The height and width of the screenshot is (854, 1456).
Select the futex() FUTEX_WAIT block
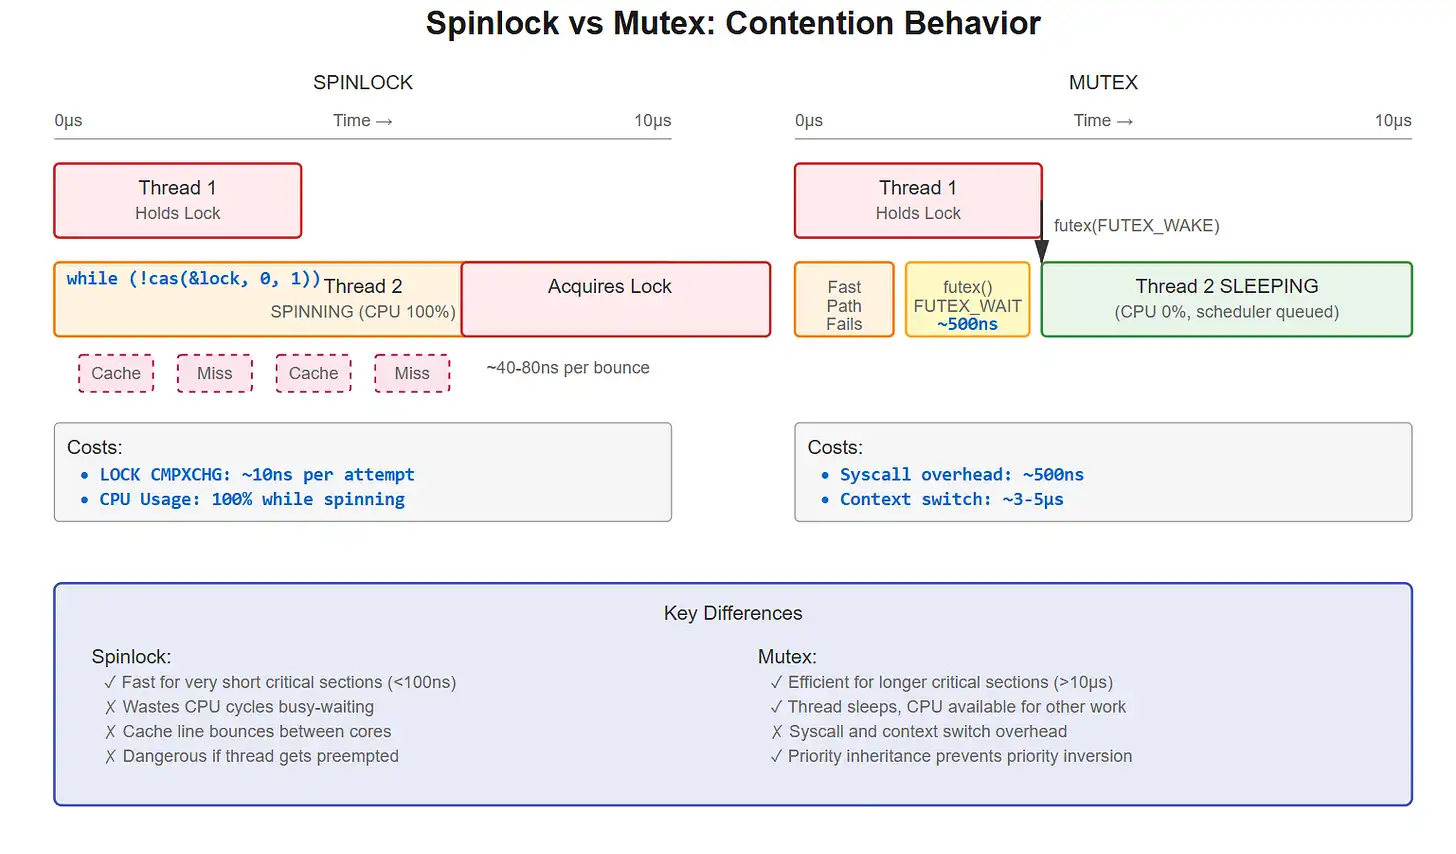(x=967, y=299)
